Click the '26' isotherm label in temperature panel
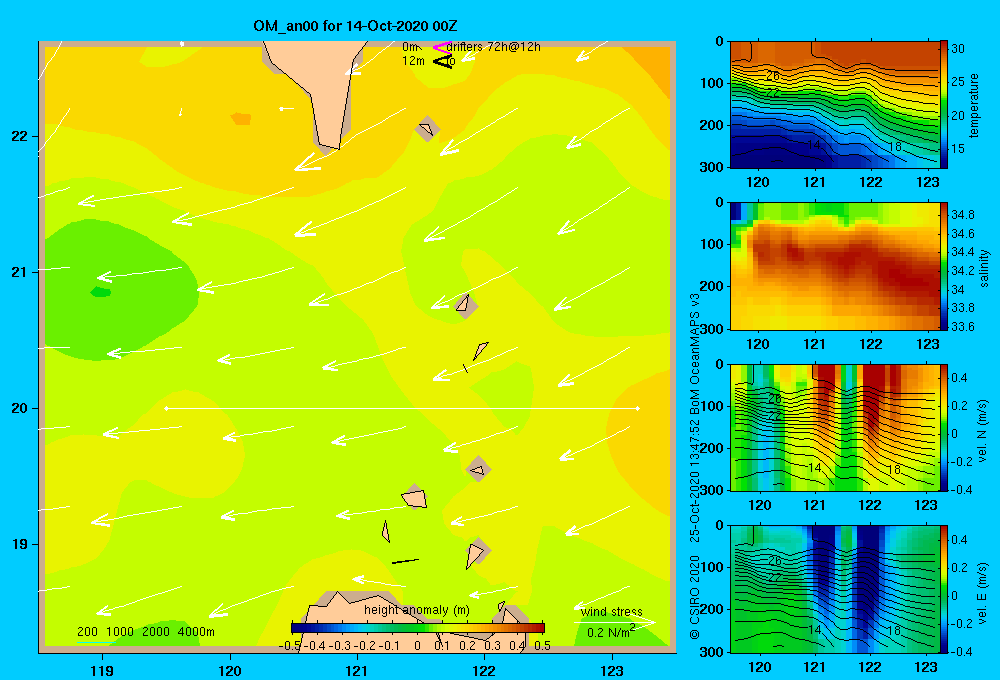The height and width of the screenshot is (680, 1000). point(773,76)
